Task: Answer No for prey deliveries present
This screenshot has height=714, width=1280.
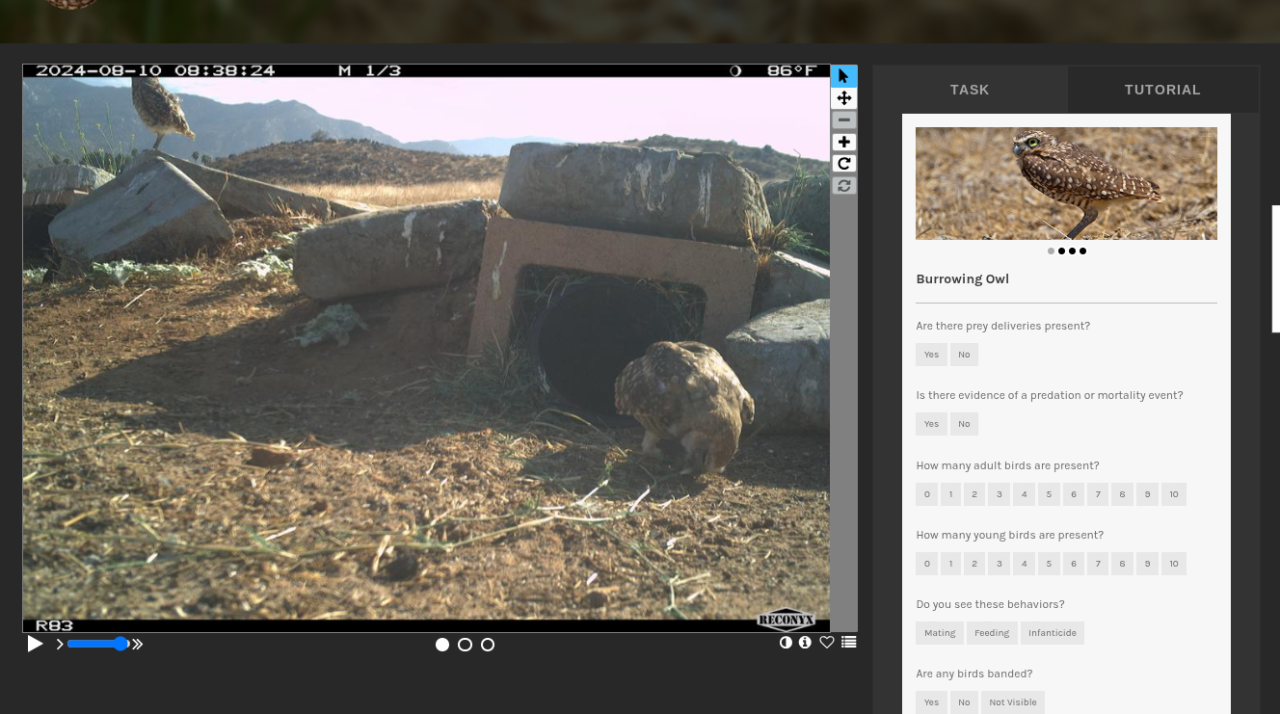Action: [x=964, y=354]
